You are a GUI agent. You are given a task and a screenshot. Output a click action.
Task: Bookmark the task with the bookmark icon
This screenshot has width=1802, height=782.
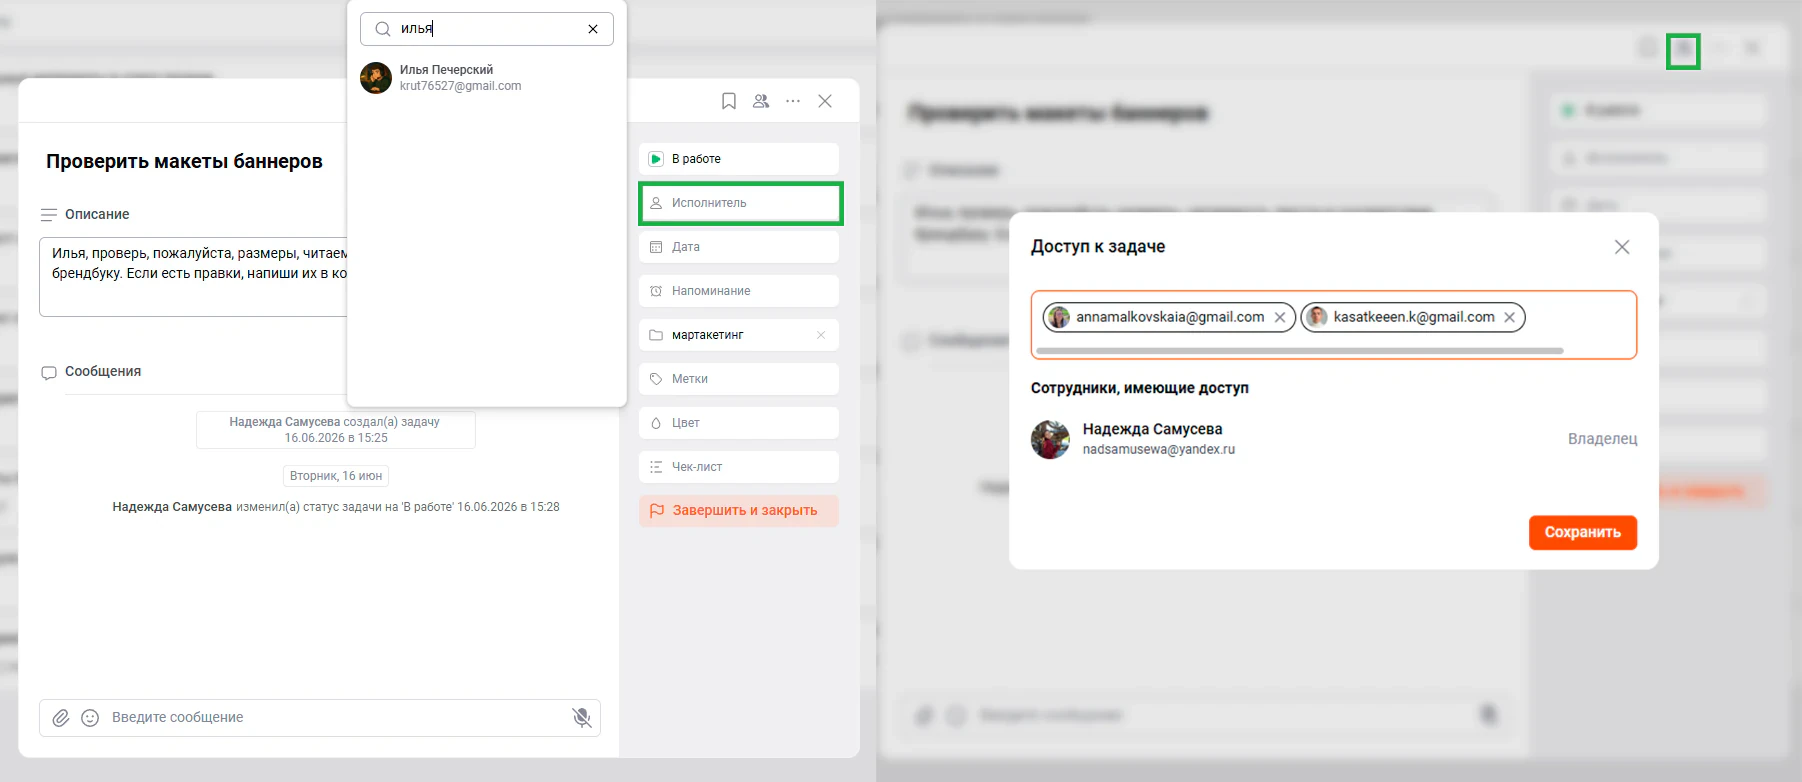729,101
